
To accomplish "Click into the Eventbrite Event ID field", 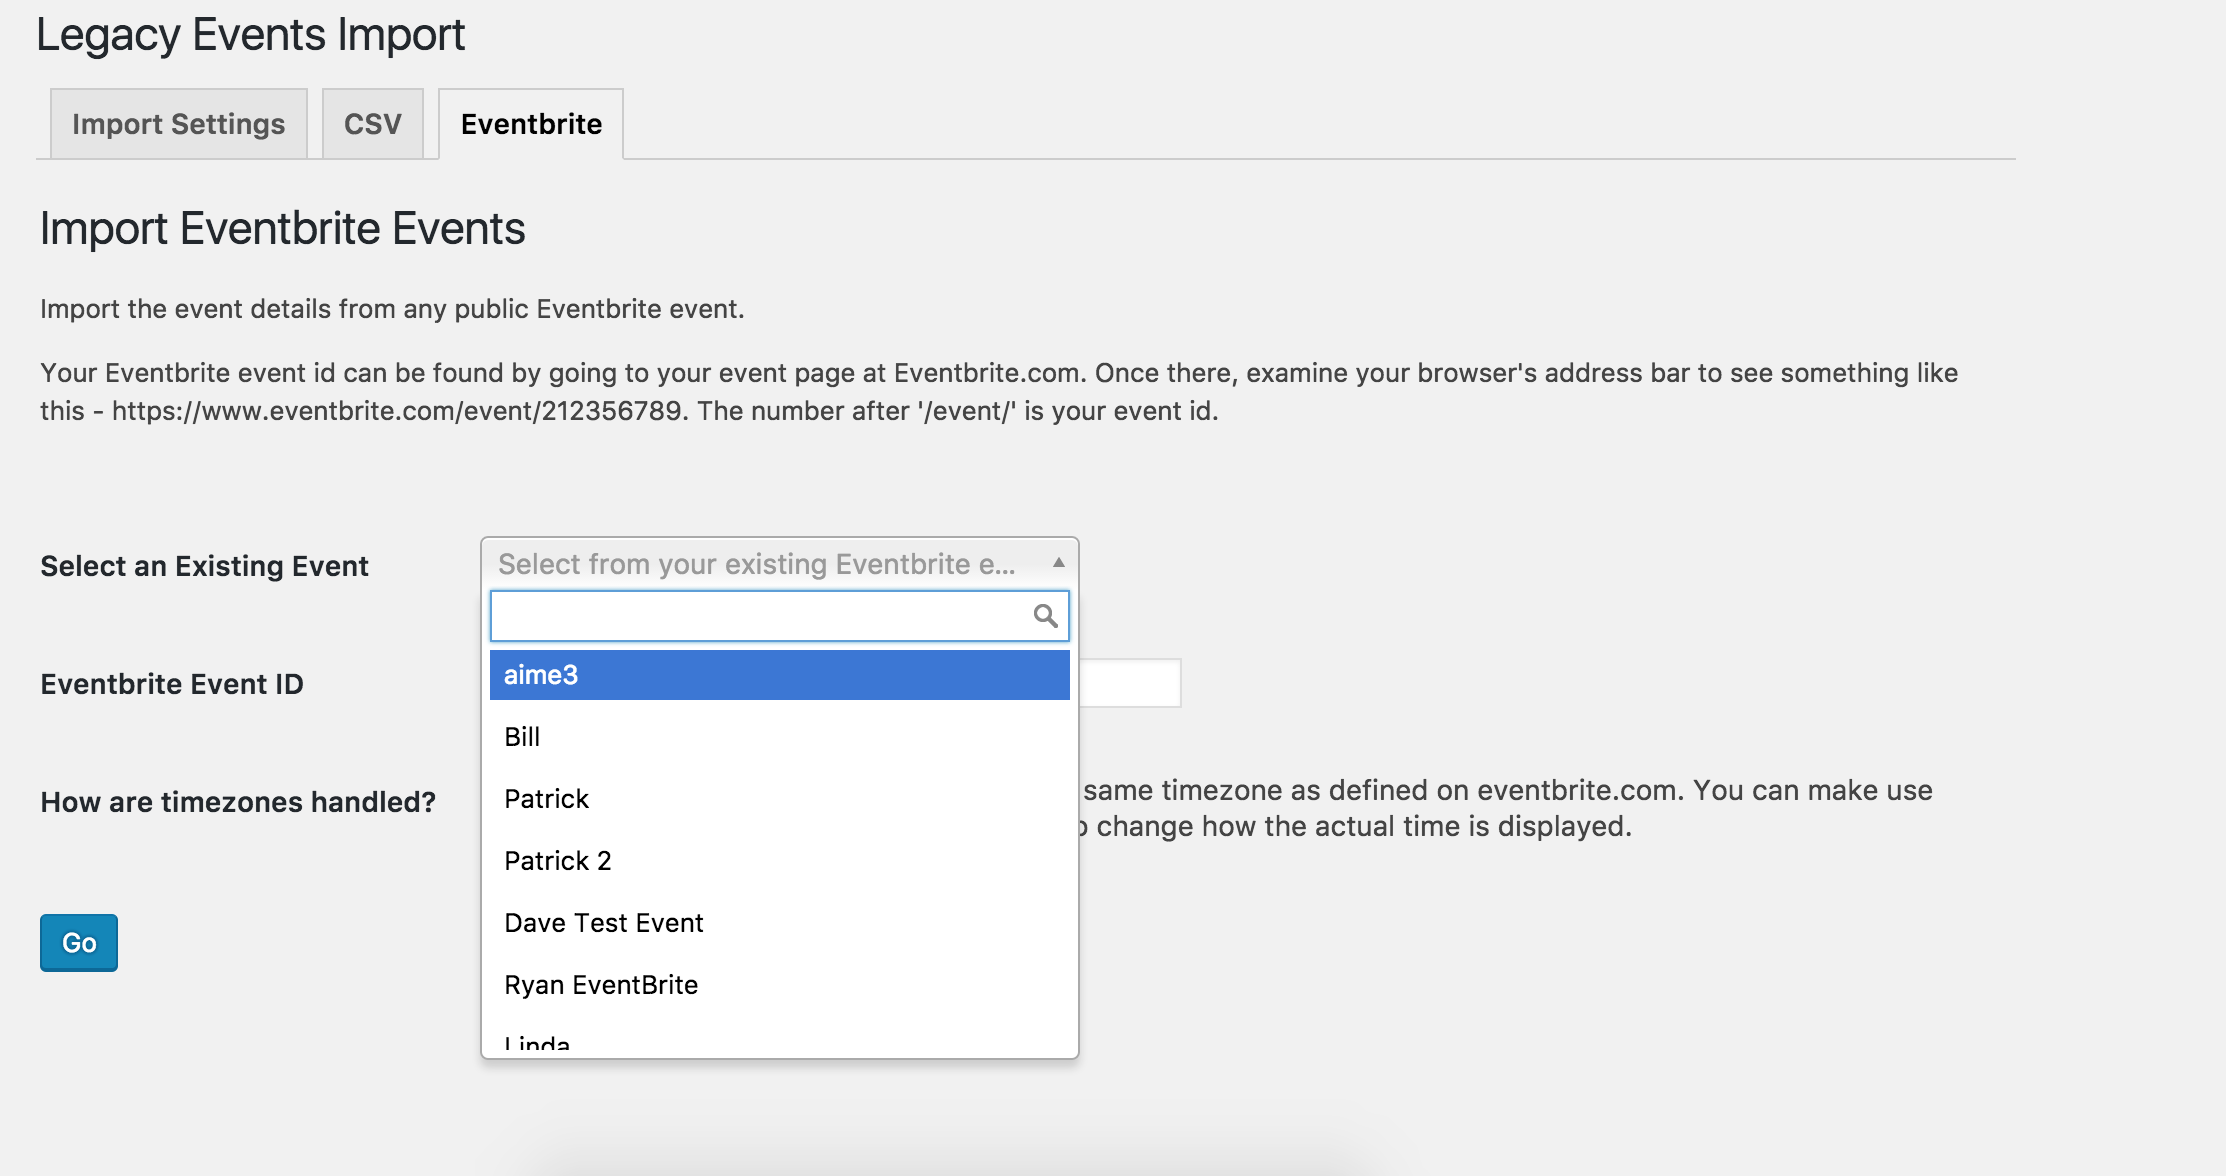I will 1130,683.
